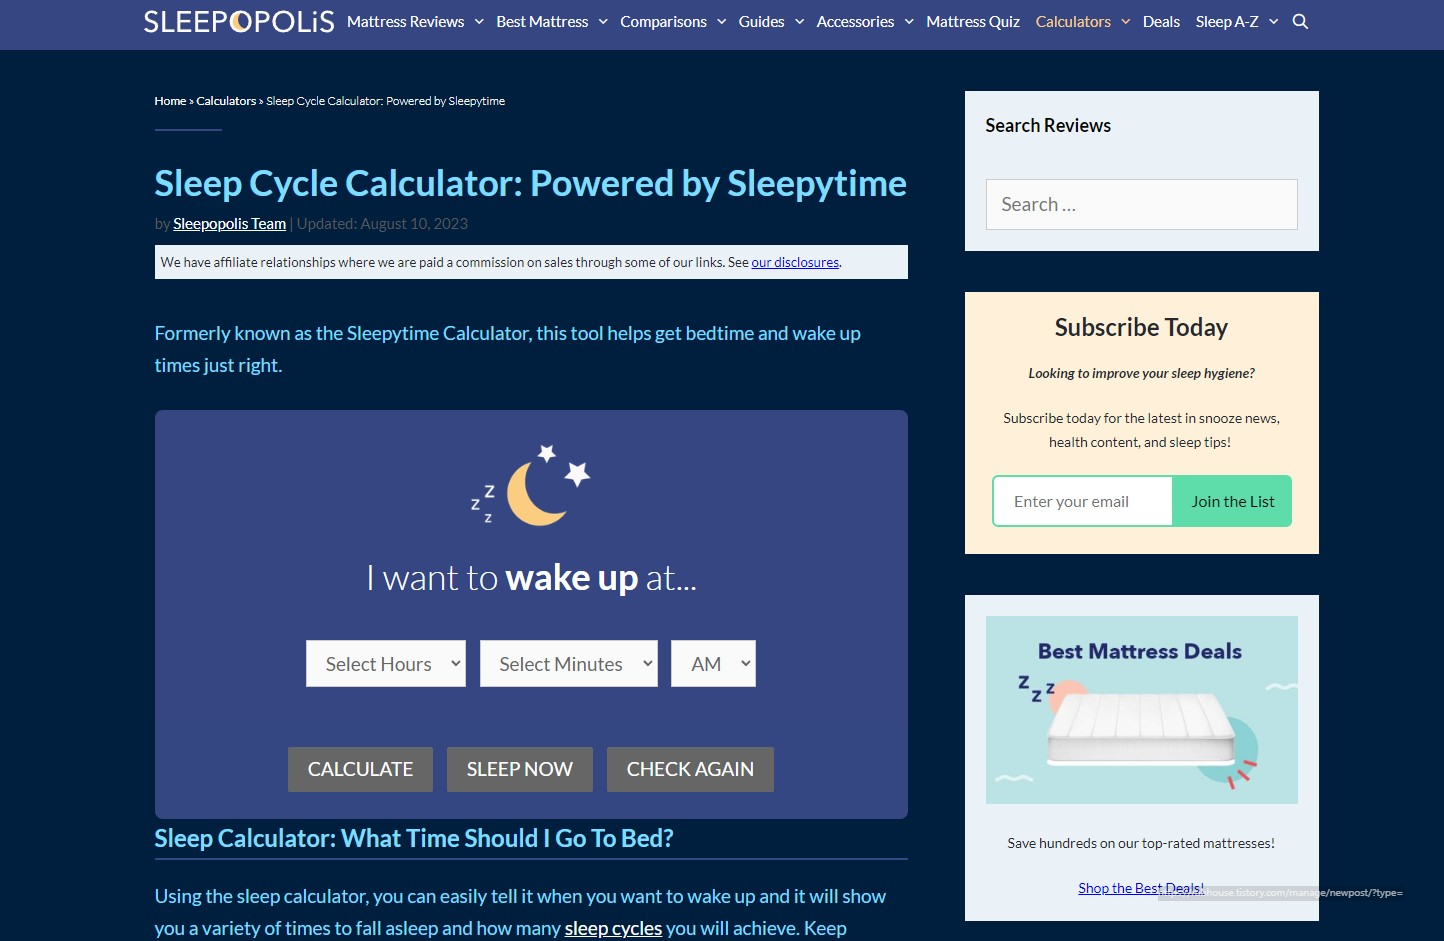Open Shop the Best Deals link
The height and width of the screenshot is (941, 1444).
point(1141,888)
